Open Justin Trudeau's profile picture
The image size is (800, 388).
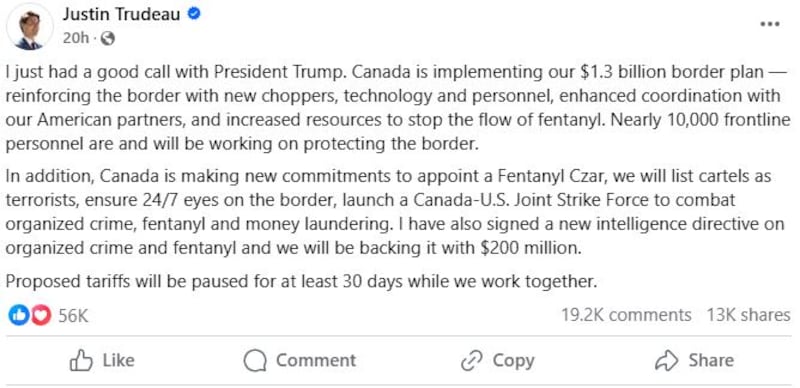click(29, 27)
